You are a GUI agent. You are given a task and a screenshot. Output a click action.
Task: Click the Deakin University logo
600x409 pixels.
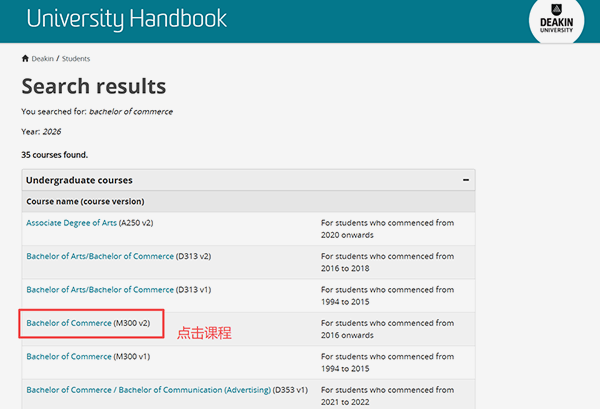556,22
